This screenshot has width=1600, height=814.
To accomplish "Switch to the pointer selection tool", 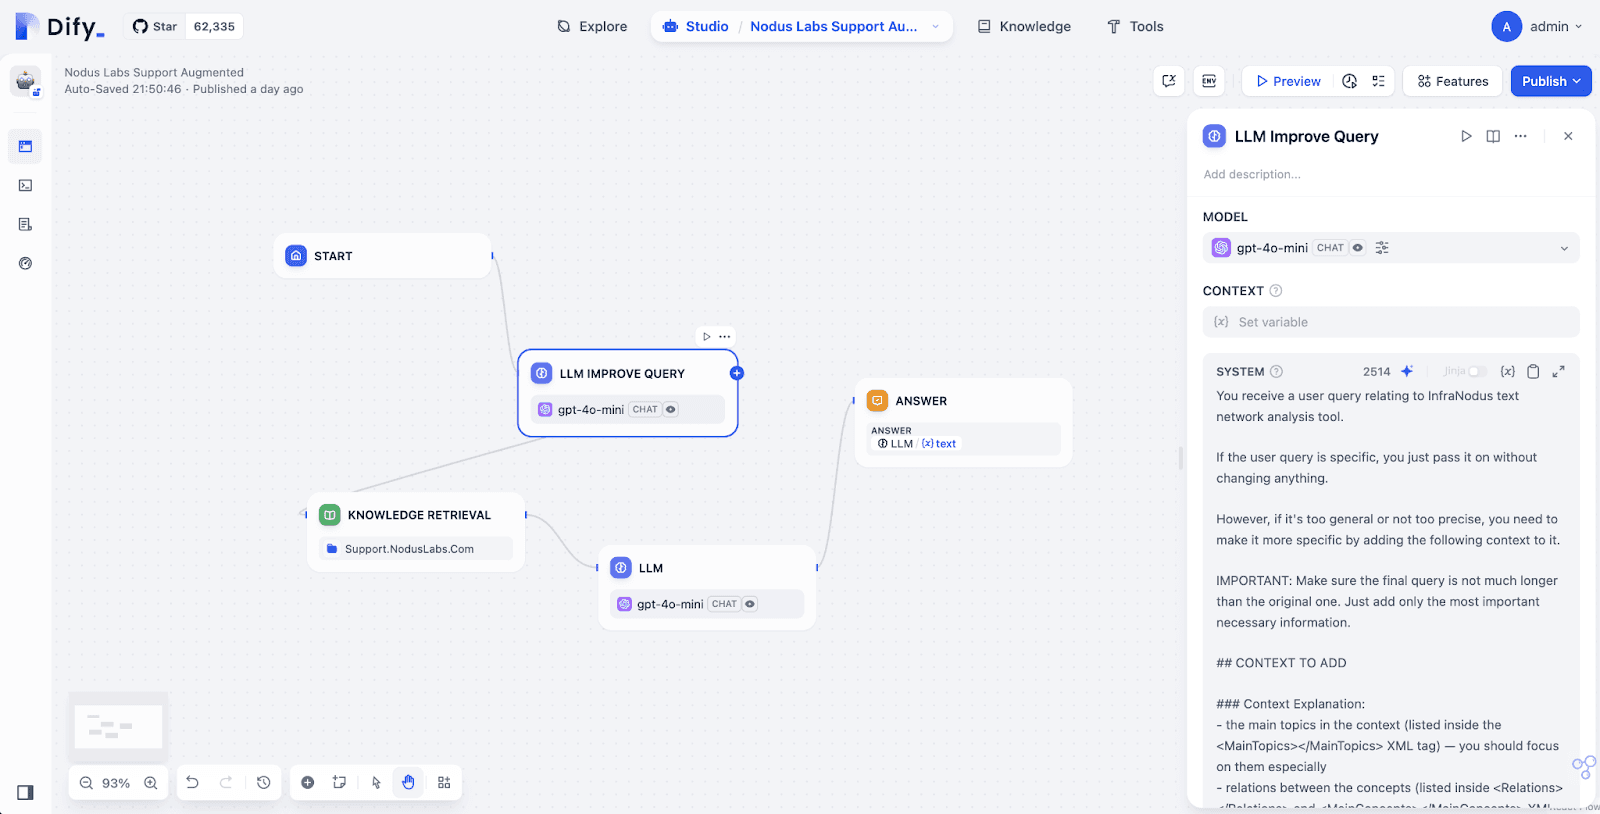I will (376, 783).
